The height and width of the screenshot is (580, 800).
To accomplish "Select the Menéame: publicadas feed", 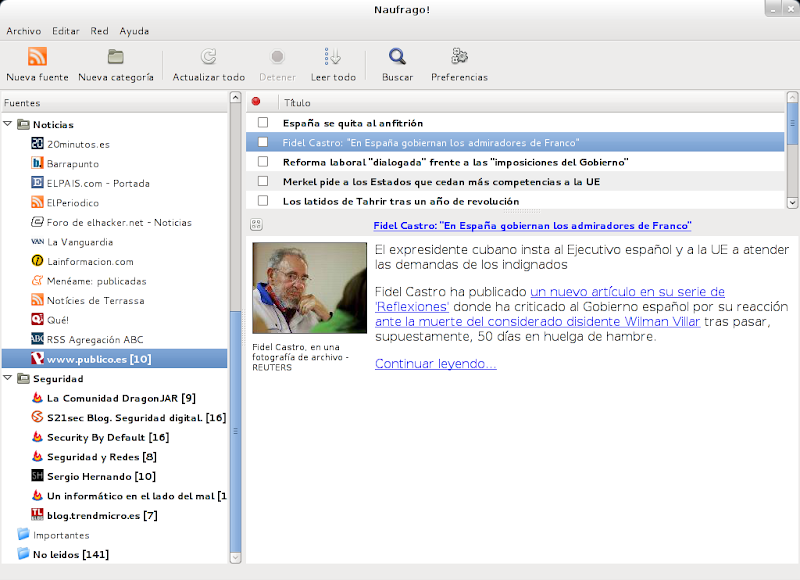I will point(96,281).
